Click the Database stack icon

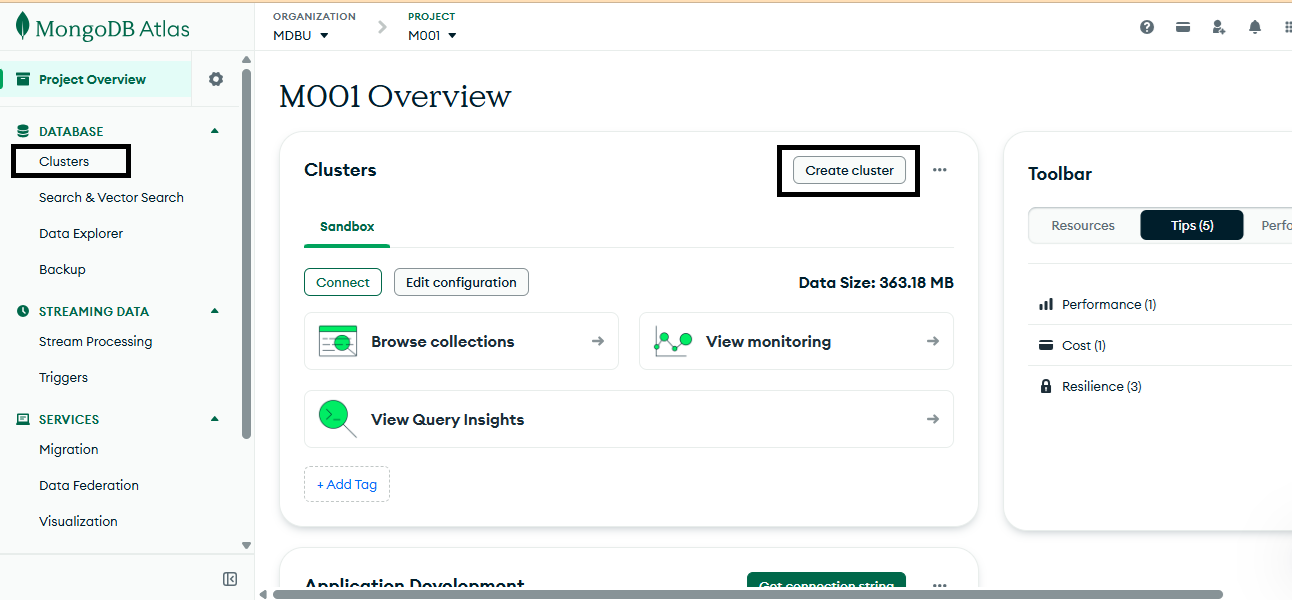click(23, 131)
